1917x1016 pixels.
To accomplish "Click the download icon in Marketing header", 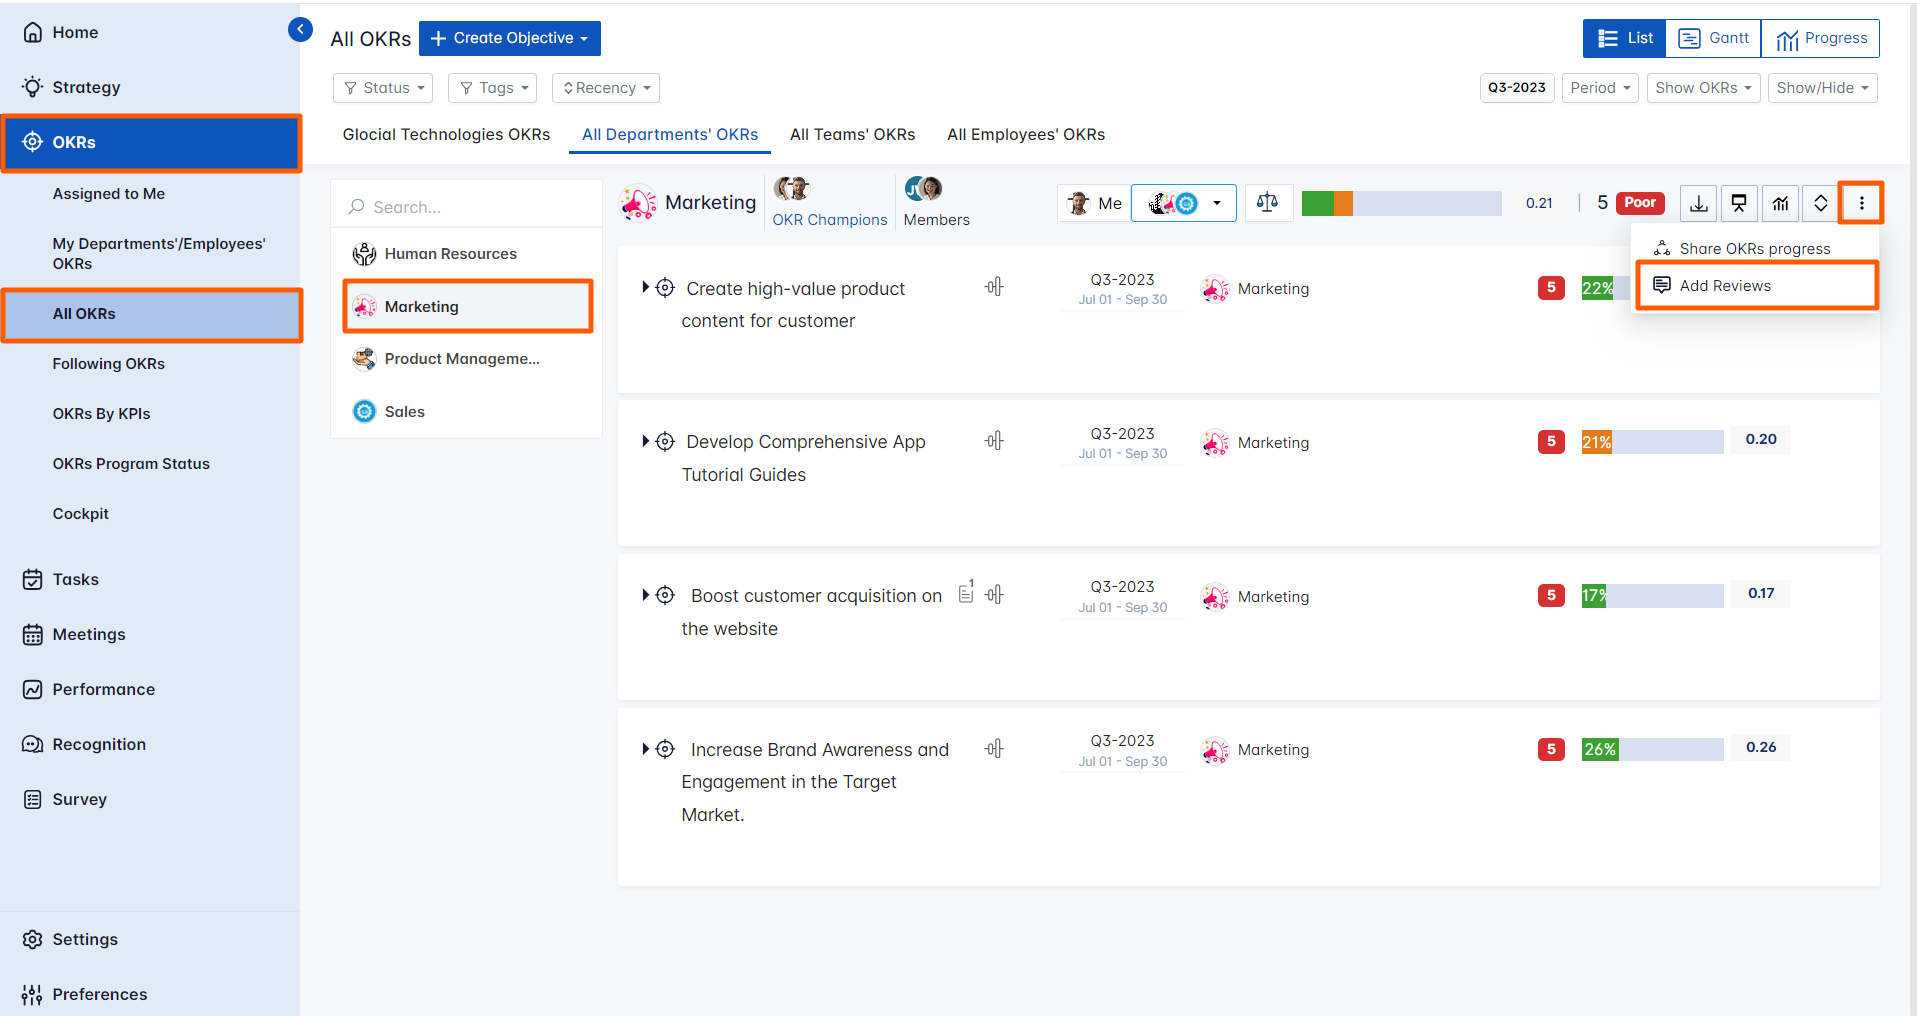I will tap(1698, 203).
